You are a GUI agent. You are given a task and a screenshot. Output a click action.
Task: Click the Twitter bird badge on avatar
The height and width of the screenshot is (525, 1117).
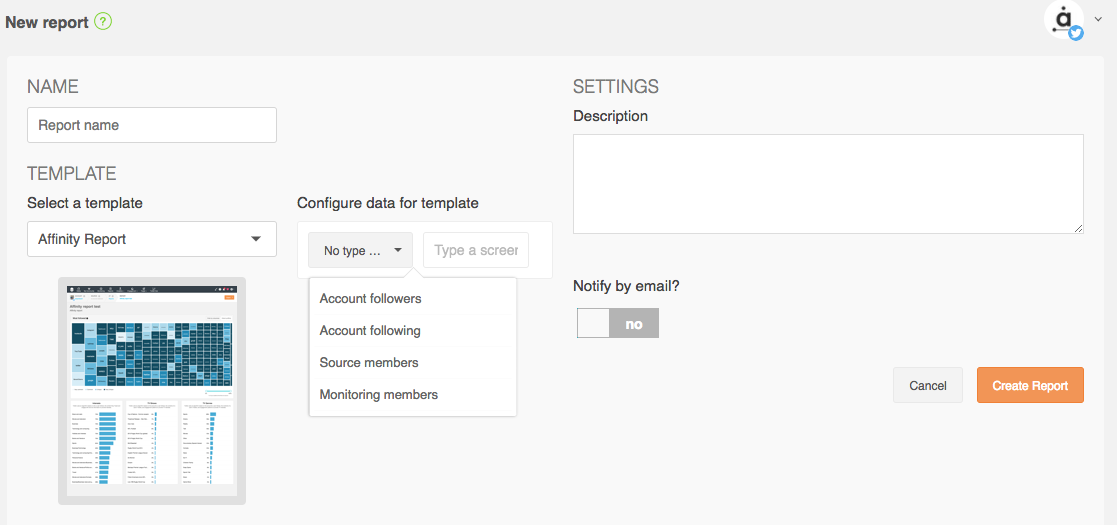1076,33
